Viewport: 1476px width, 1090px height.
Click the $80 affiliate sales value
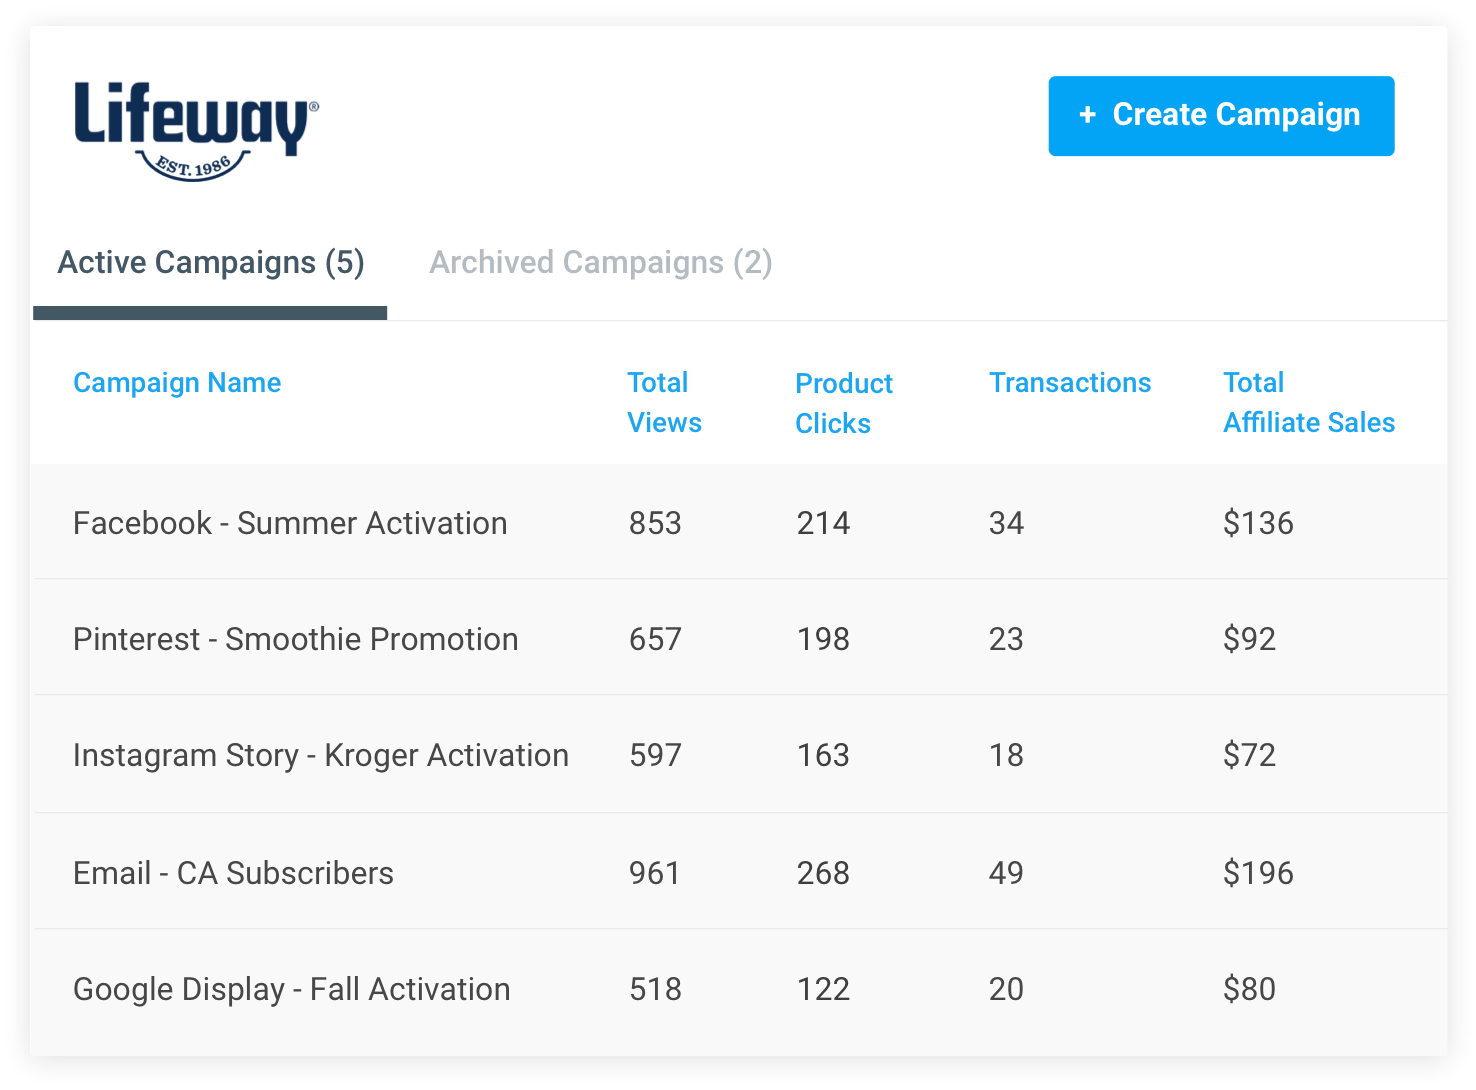(1249, 989)
